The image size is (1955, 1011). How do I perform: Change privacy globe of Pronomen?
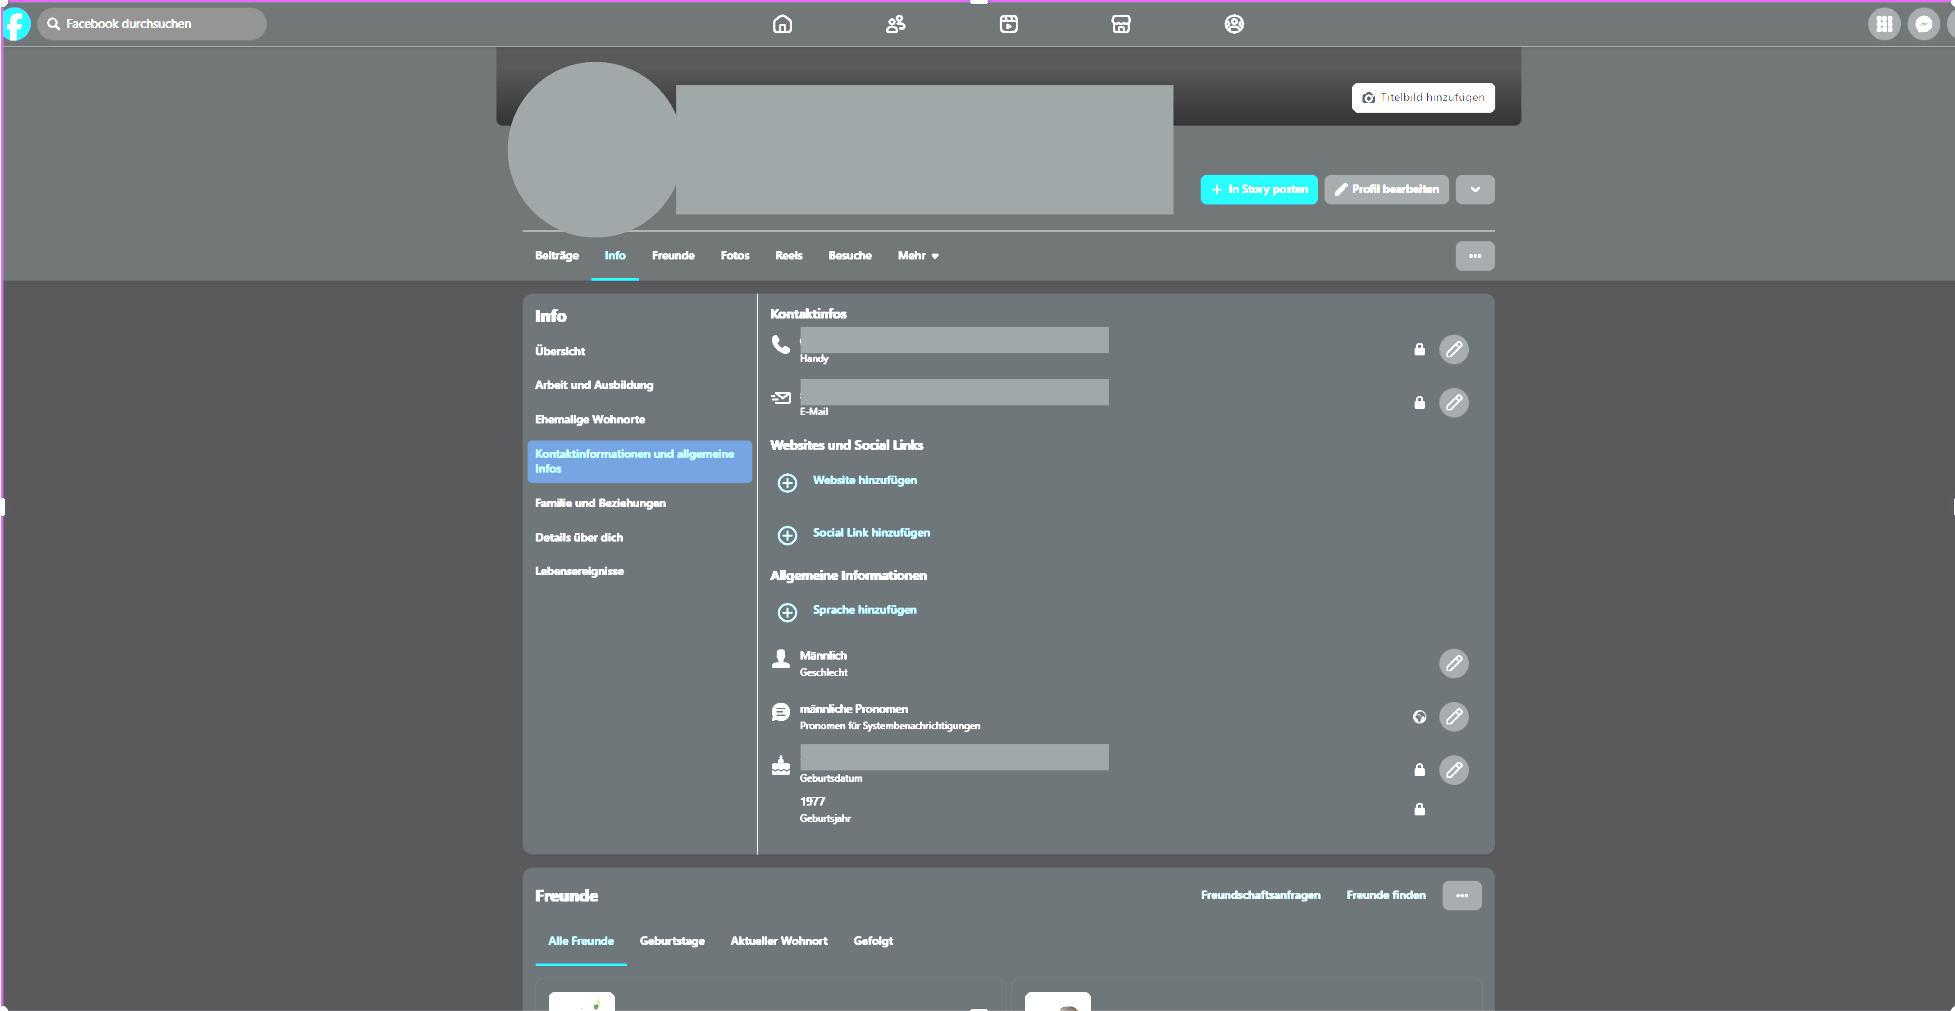pyautogui.click(x=1419, y=716)
